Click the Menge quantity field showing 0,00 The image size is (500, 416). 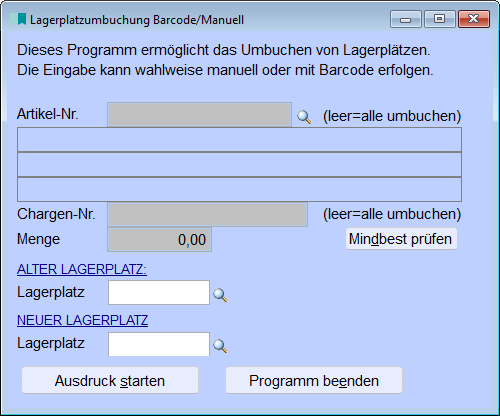159,240
